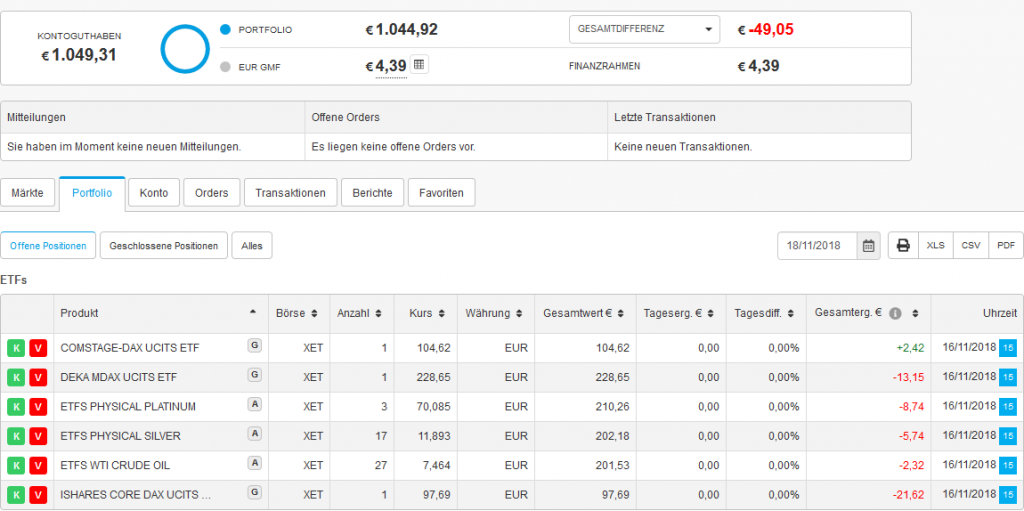Export the portfolio as PDF

pyautogui.click(x=1006, y=245)
